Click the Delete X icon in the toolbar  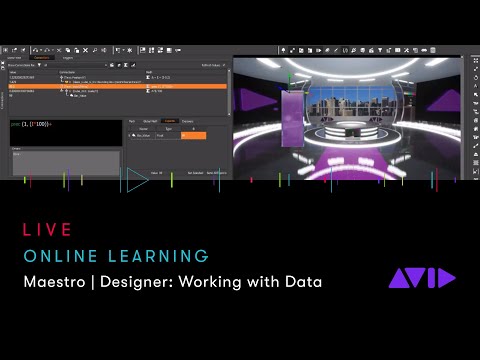pyautogui.click(x=86, y=50)
